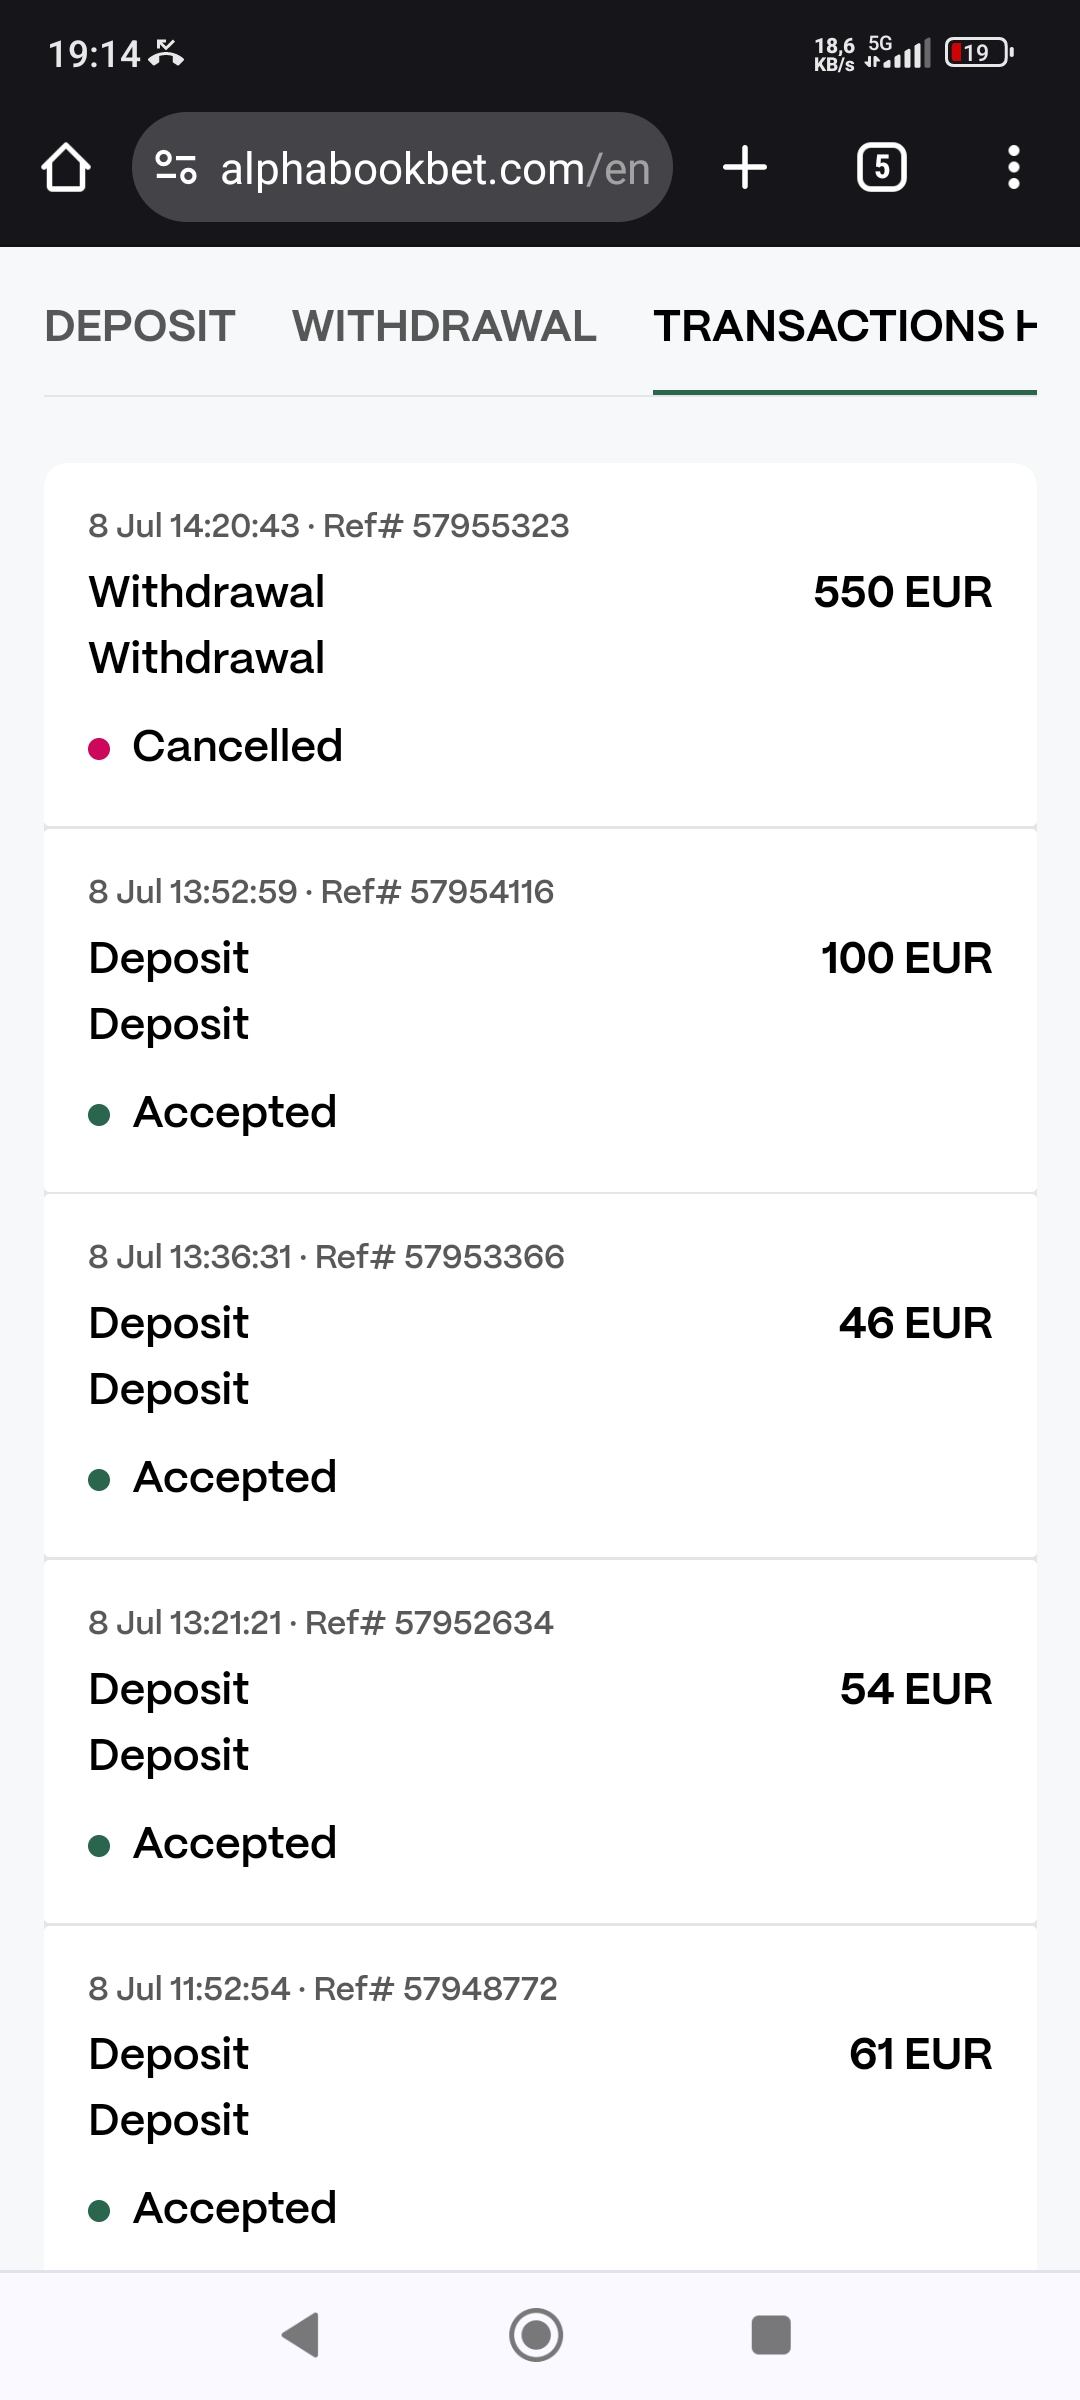Tap the Android recent apps square
Image resolution: width=1080 pixels, height=2400 pixels.
pyautogui.click(x=770, y=2335)
